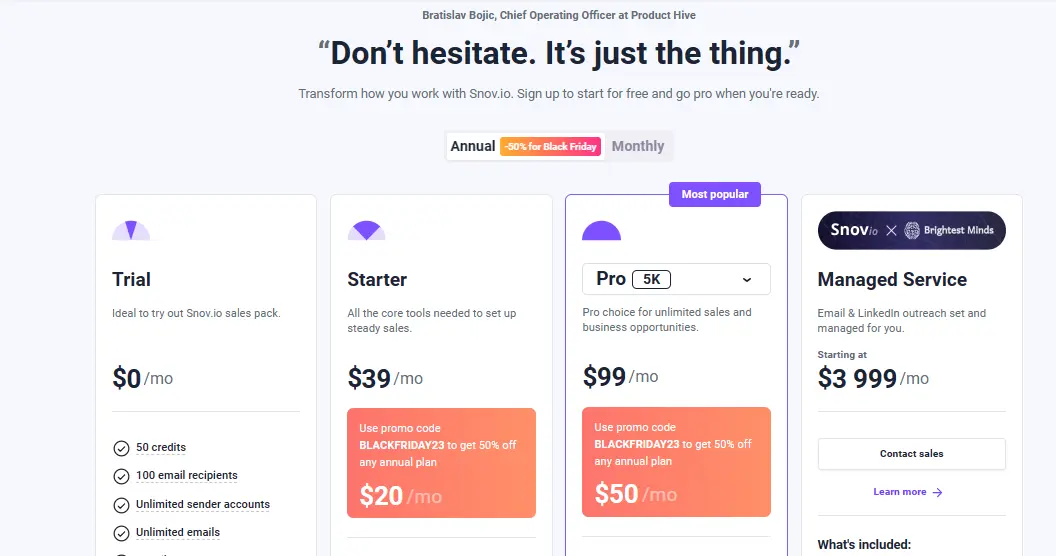Click the Snov.io Brightest Minds logo
Image resolution: width=1056 pixels, height=556 pixels.
[x=911, y=230]
